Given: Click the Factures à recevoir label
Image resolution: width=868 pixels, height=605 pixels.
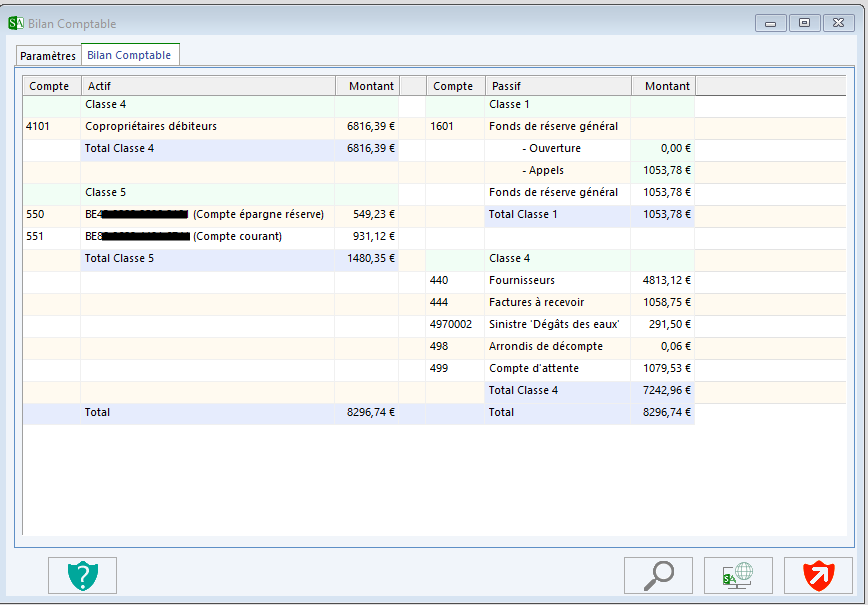Looking at the screenshot, I should click(536, 302).
